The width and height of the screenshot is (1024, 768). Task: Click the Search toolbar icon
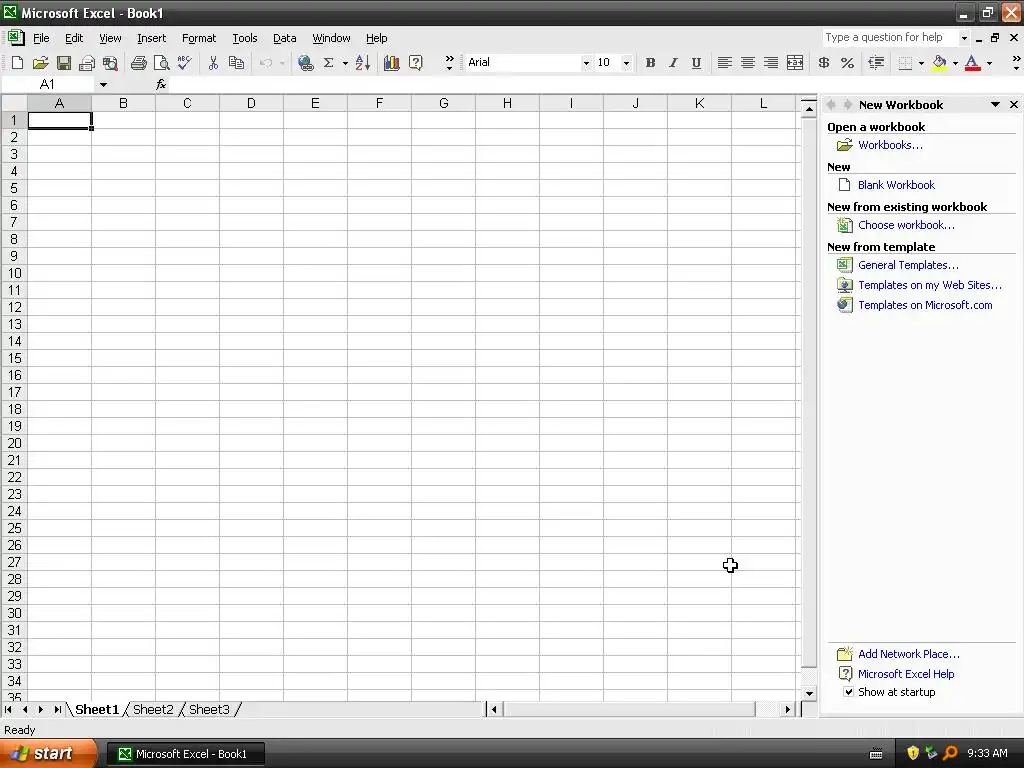point(110,63)
